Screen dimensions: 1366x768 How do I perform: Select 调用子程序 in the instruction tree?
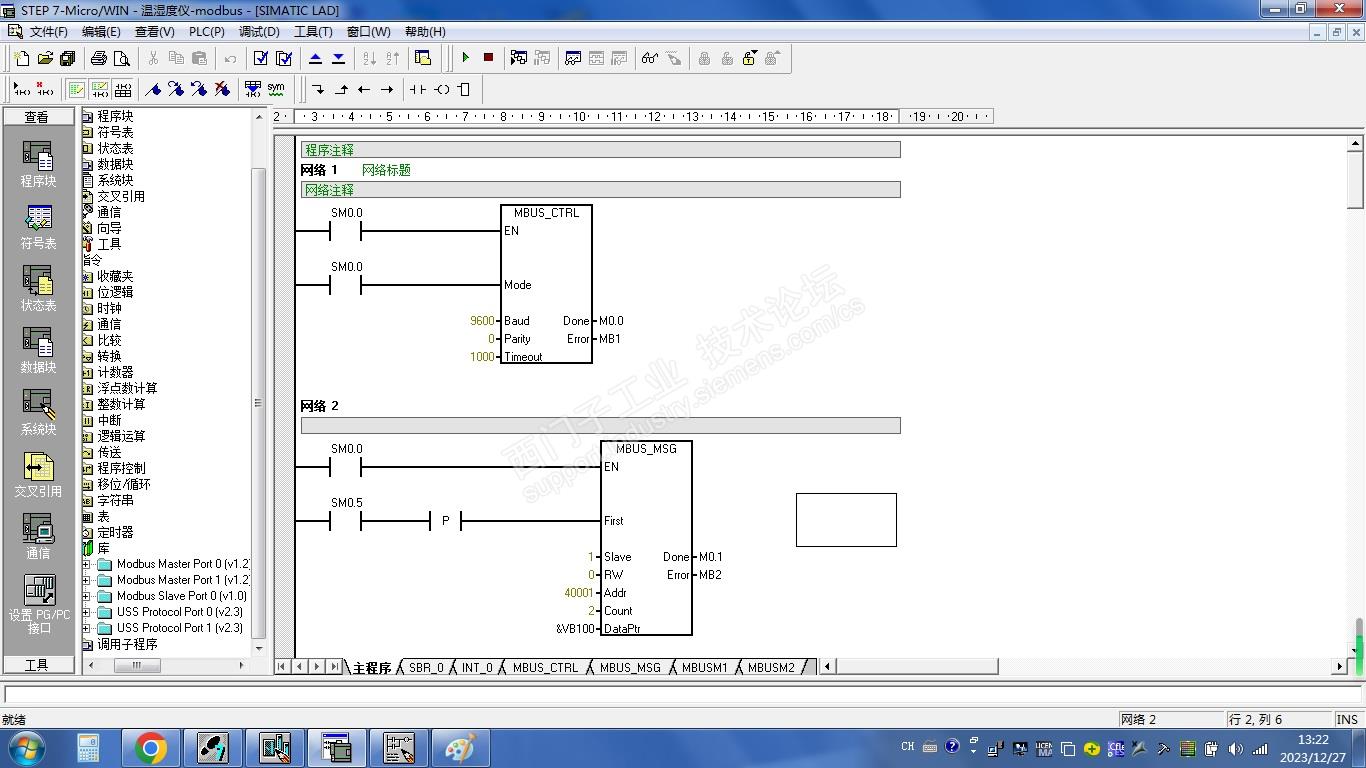pos(127,644)
